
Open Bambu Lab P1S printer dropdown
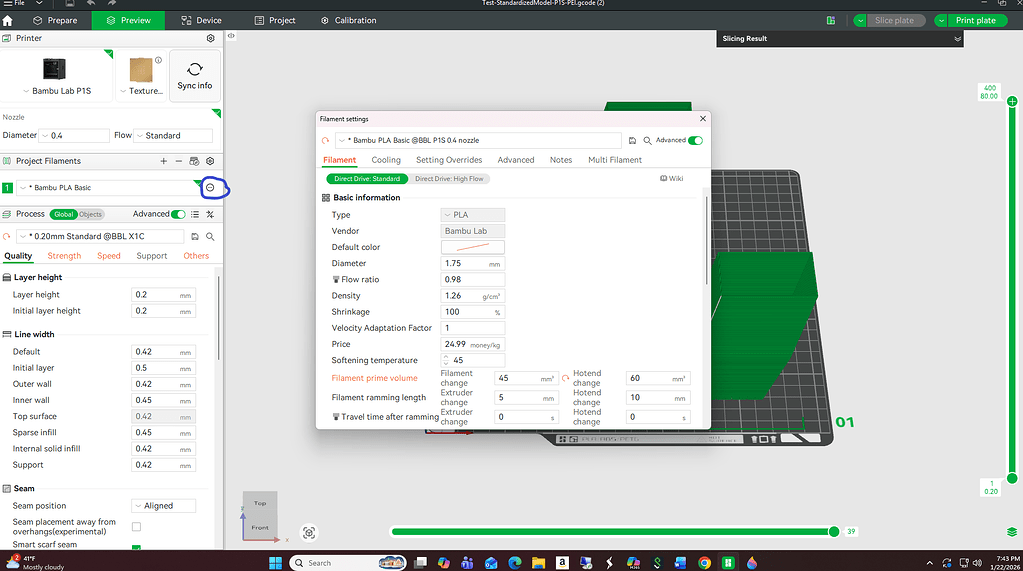click(x=57, y=91)
